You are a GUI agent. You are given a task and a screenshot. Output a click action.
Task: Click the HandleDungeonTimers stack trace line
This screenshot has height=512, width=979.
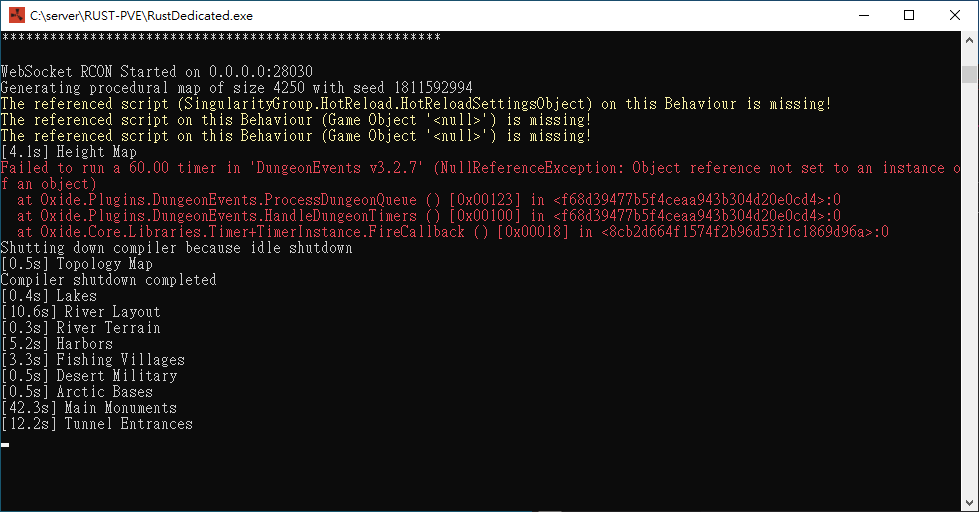click(x=428, y=216)
